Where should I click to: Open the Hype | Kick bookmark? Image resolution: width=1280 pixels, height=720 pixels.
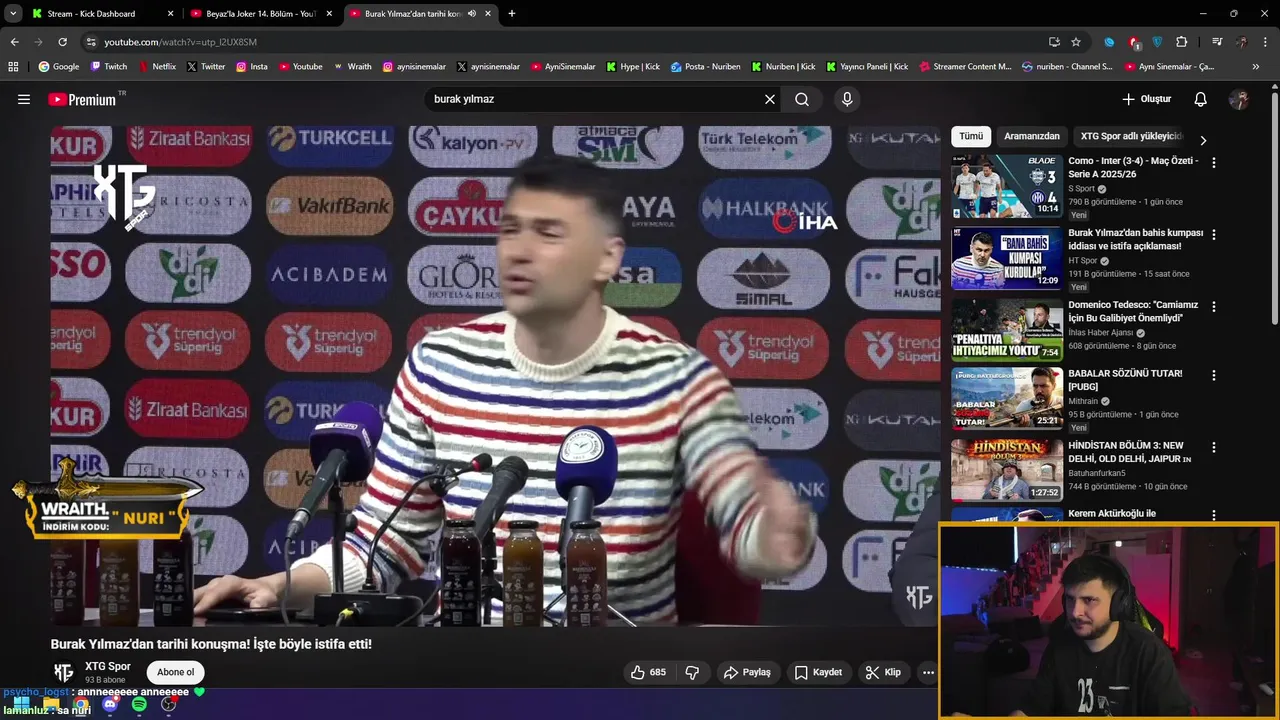pyautogui.click(x=632, y=67)
